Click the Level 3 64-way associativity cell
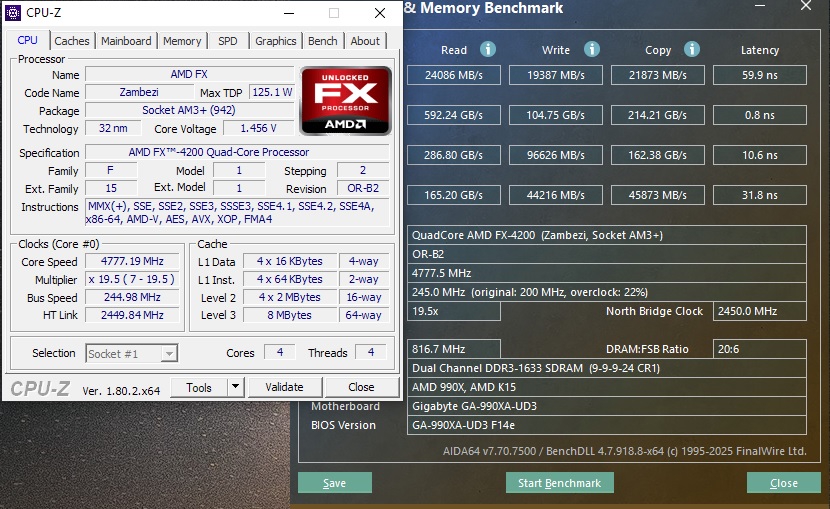Viewport: 830px width, 509px height. (x=364, y=315)
